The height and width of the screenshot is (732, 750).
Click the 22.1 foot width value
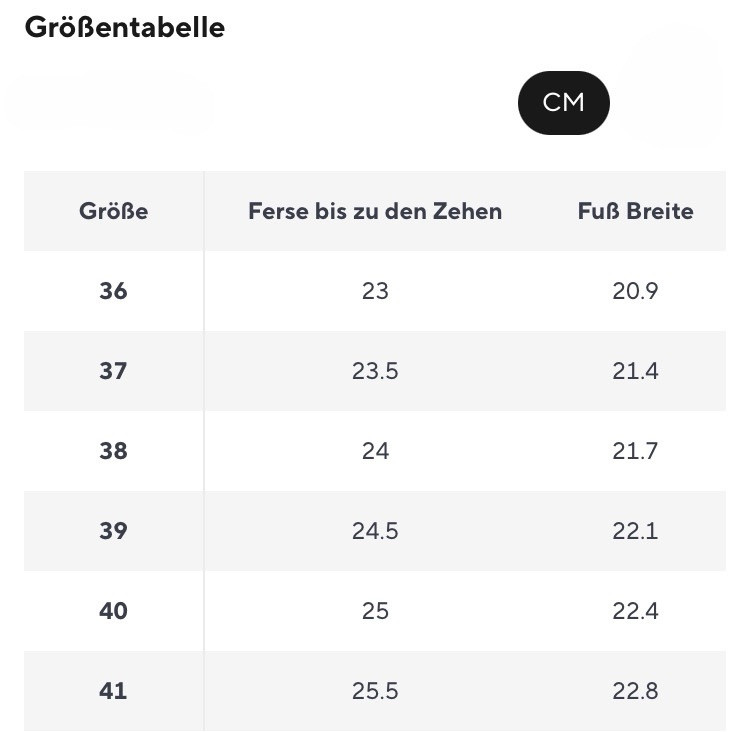pos(635,531)
